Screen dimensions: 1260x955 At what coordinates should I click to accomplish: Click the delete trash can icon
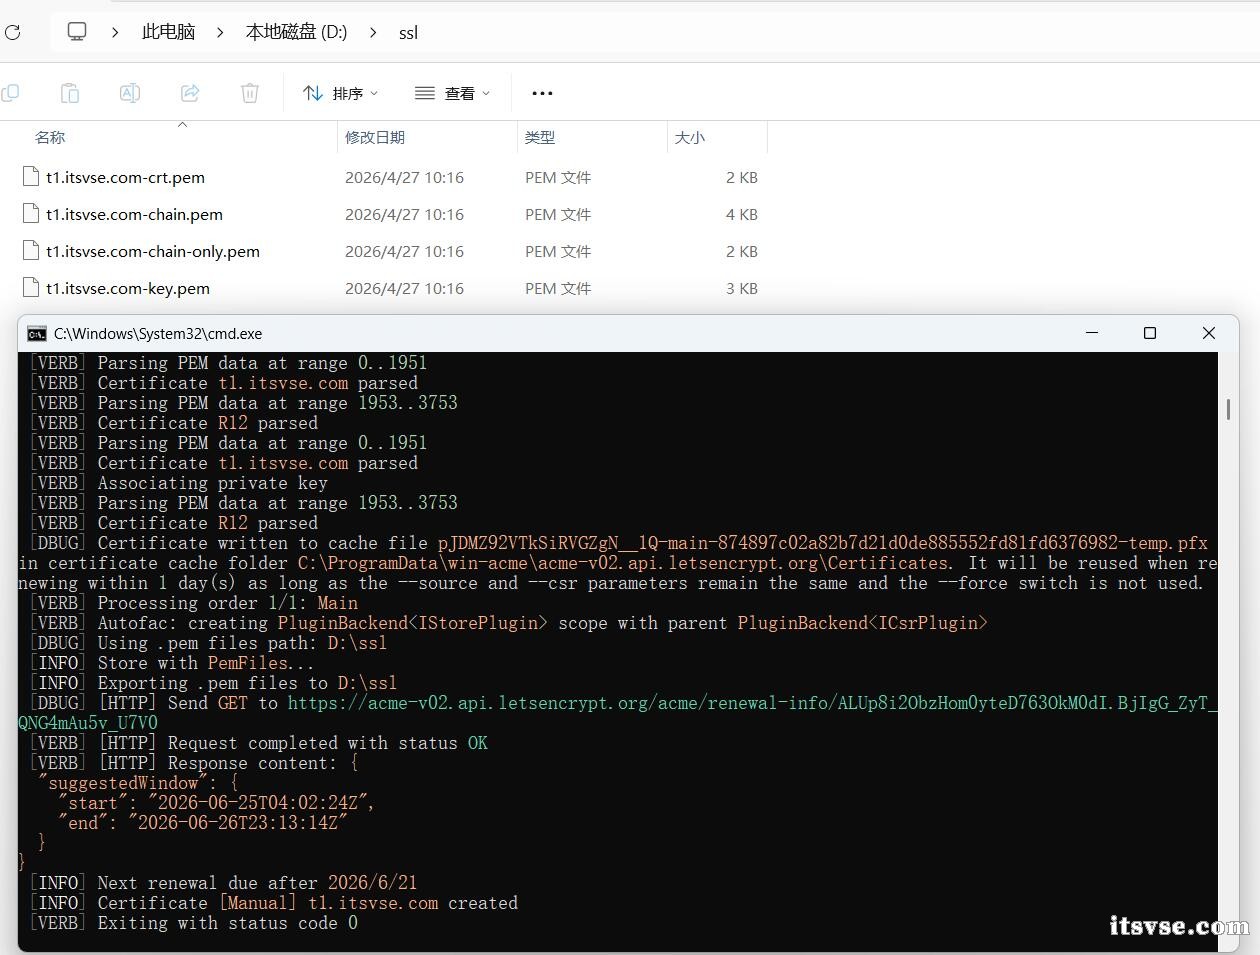click(x=250, y=93)
